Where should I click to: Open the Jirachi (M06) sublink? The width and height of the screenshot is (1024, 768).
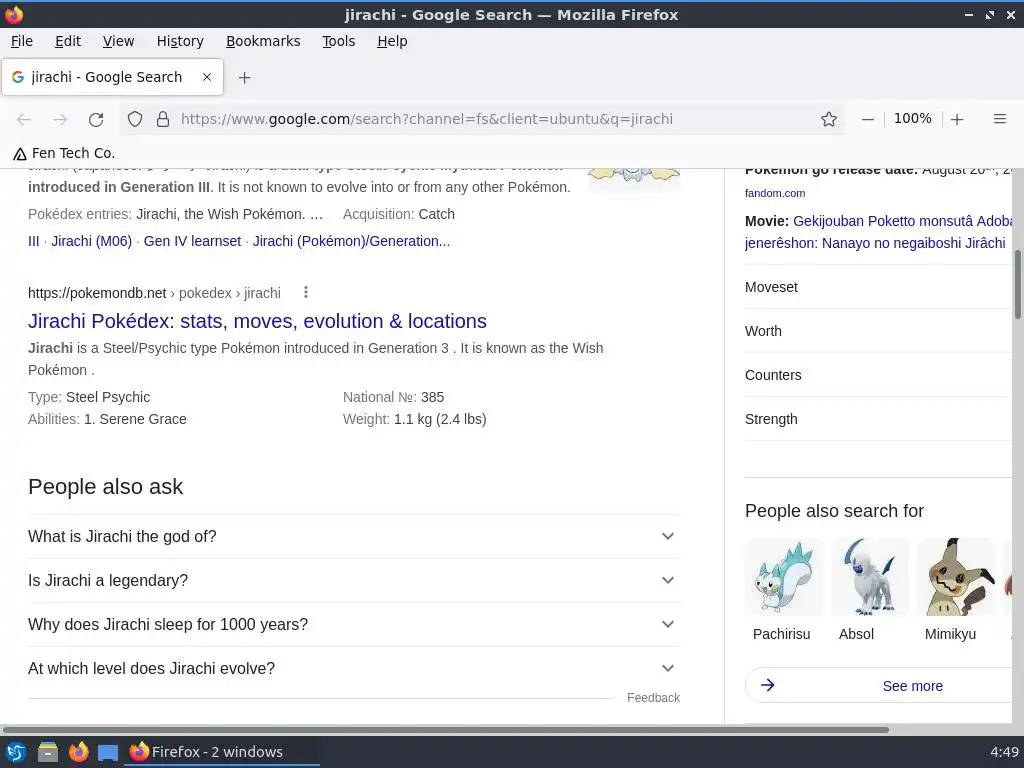(91, 241)
